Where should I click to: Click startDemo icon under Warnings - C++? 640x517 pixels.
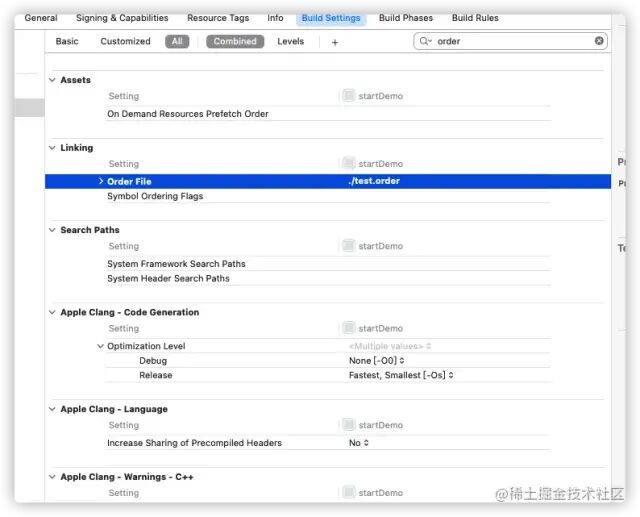(x=348, y=493)
